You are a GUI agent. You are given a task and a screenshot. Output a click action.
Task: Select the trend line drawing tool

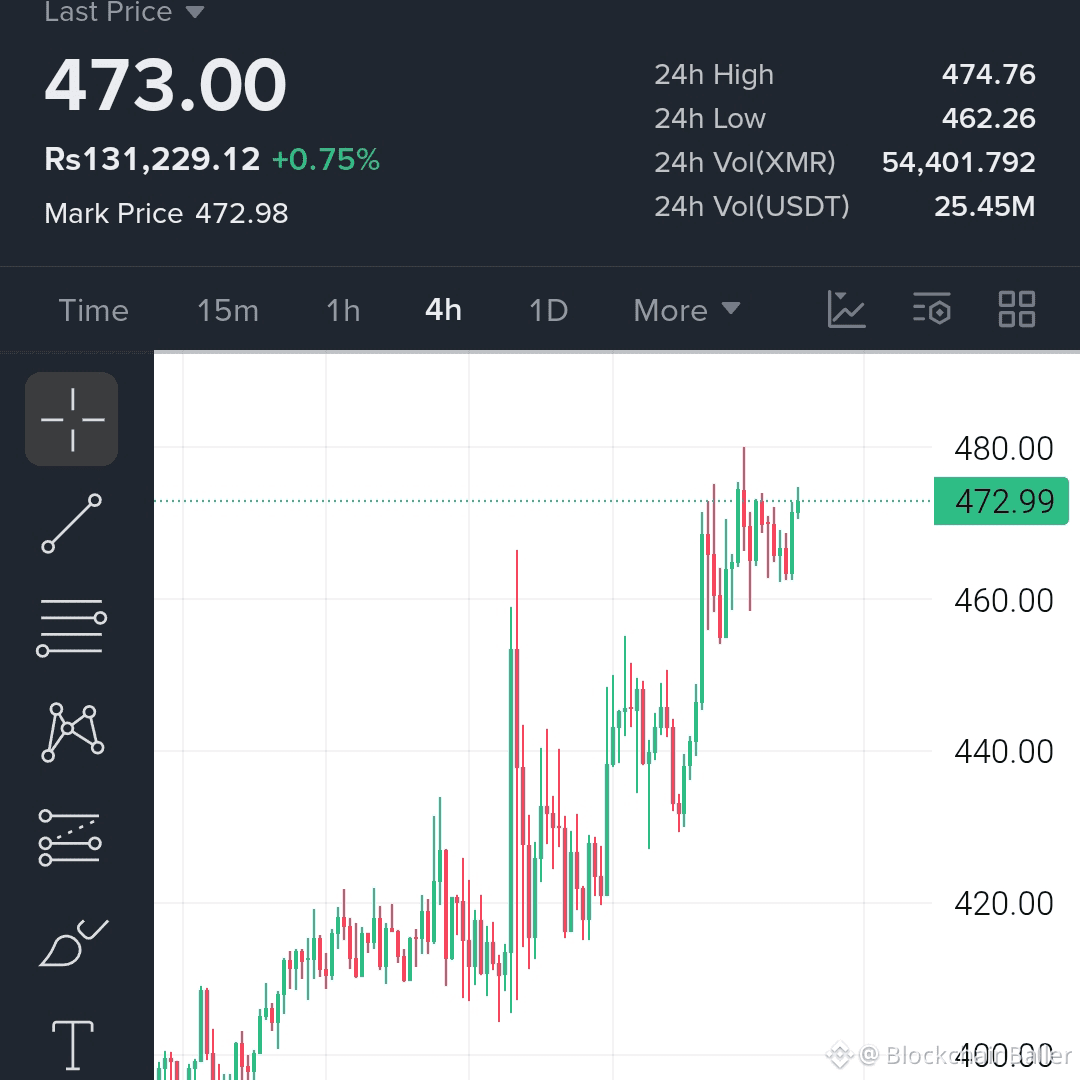click(x=72, y=523)
